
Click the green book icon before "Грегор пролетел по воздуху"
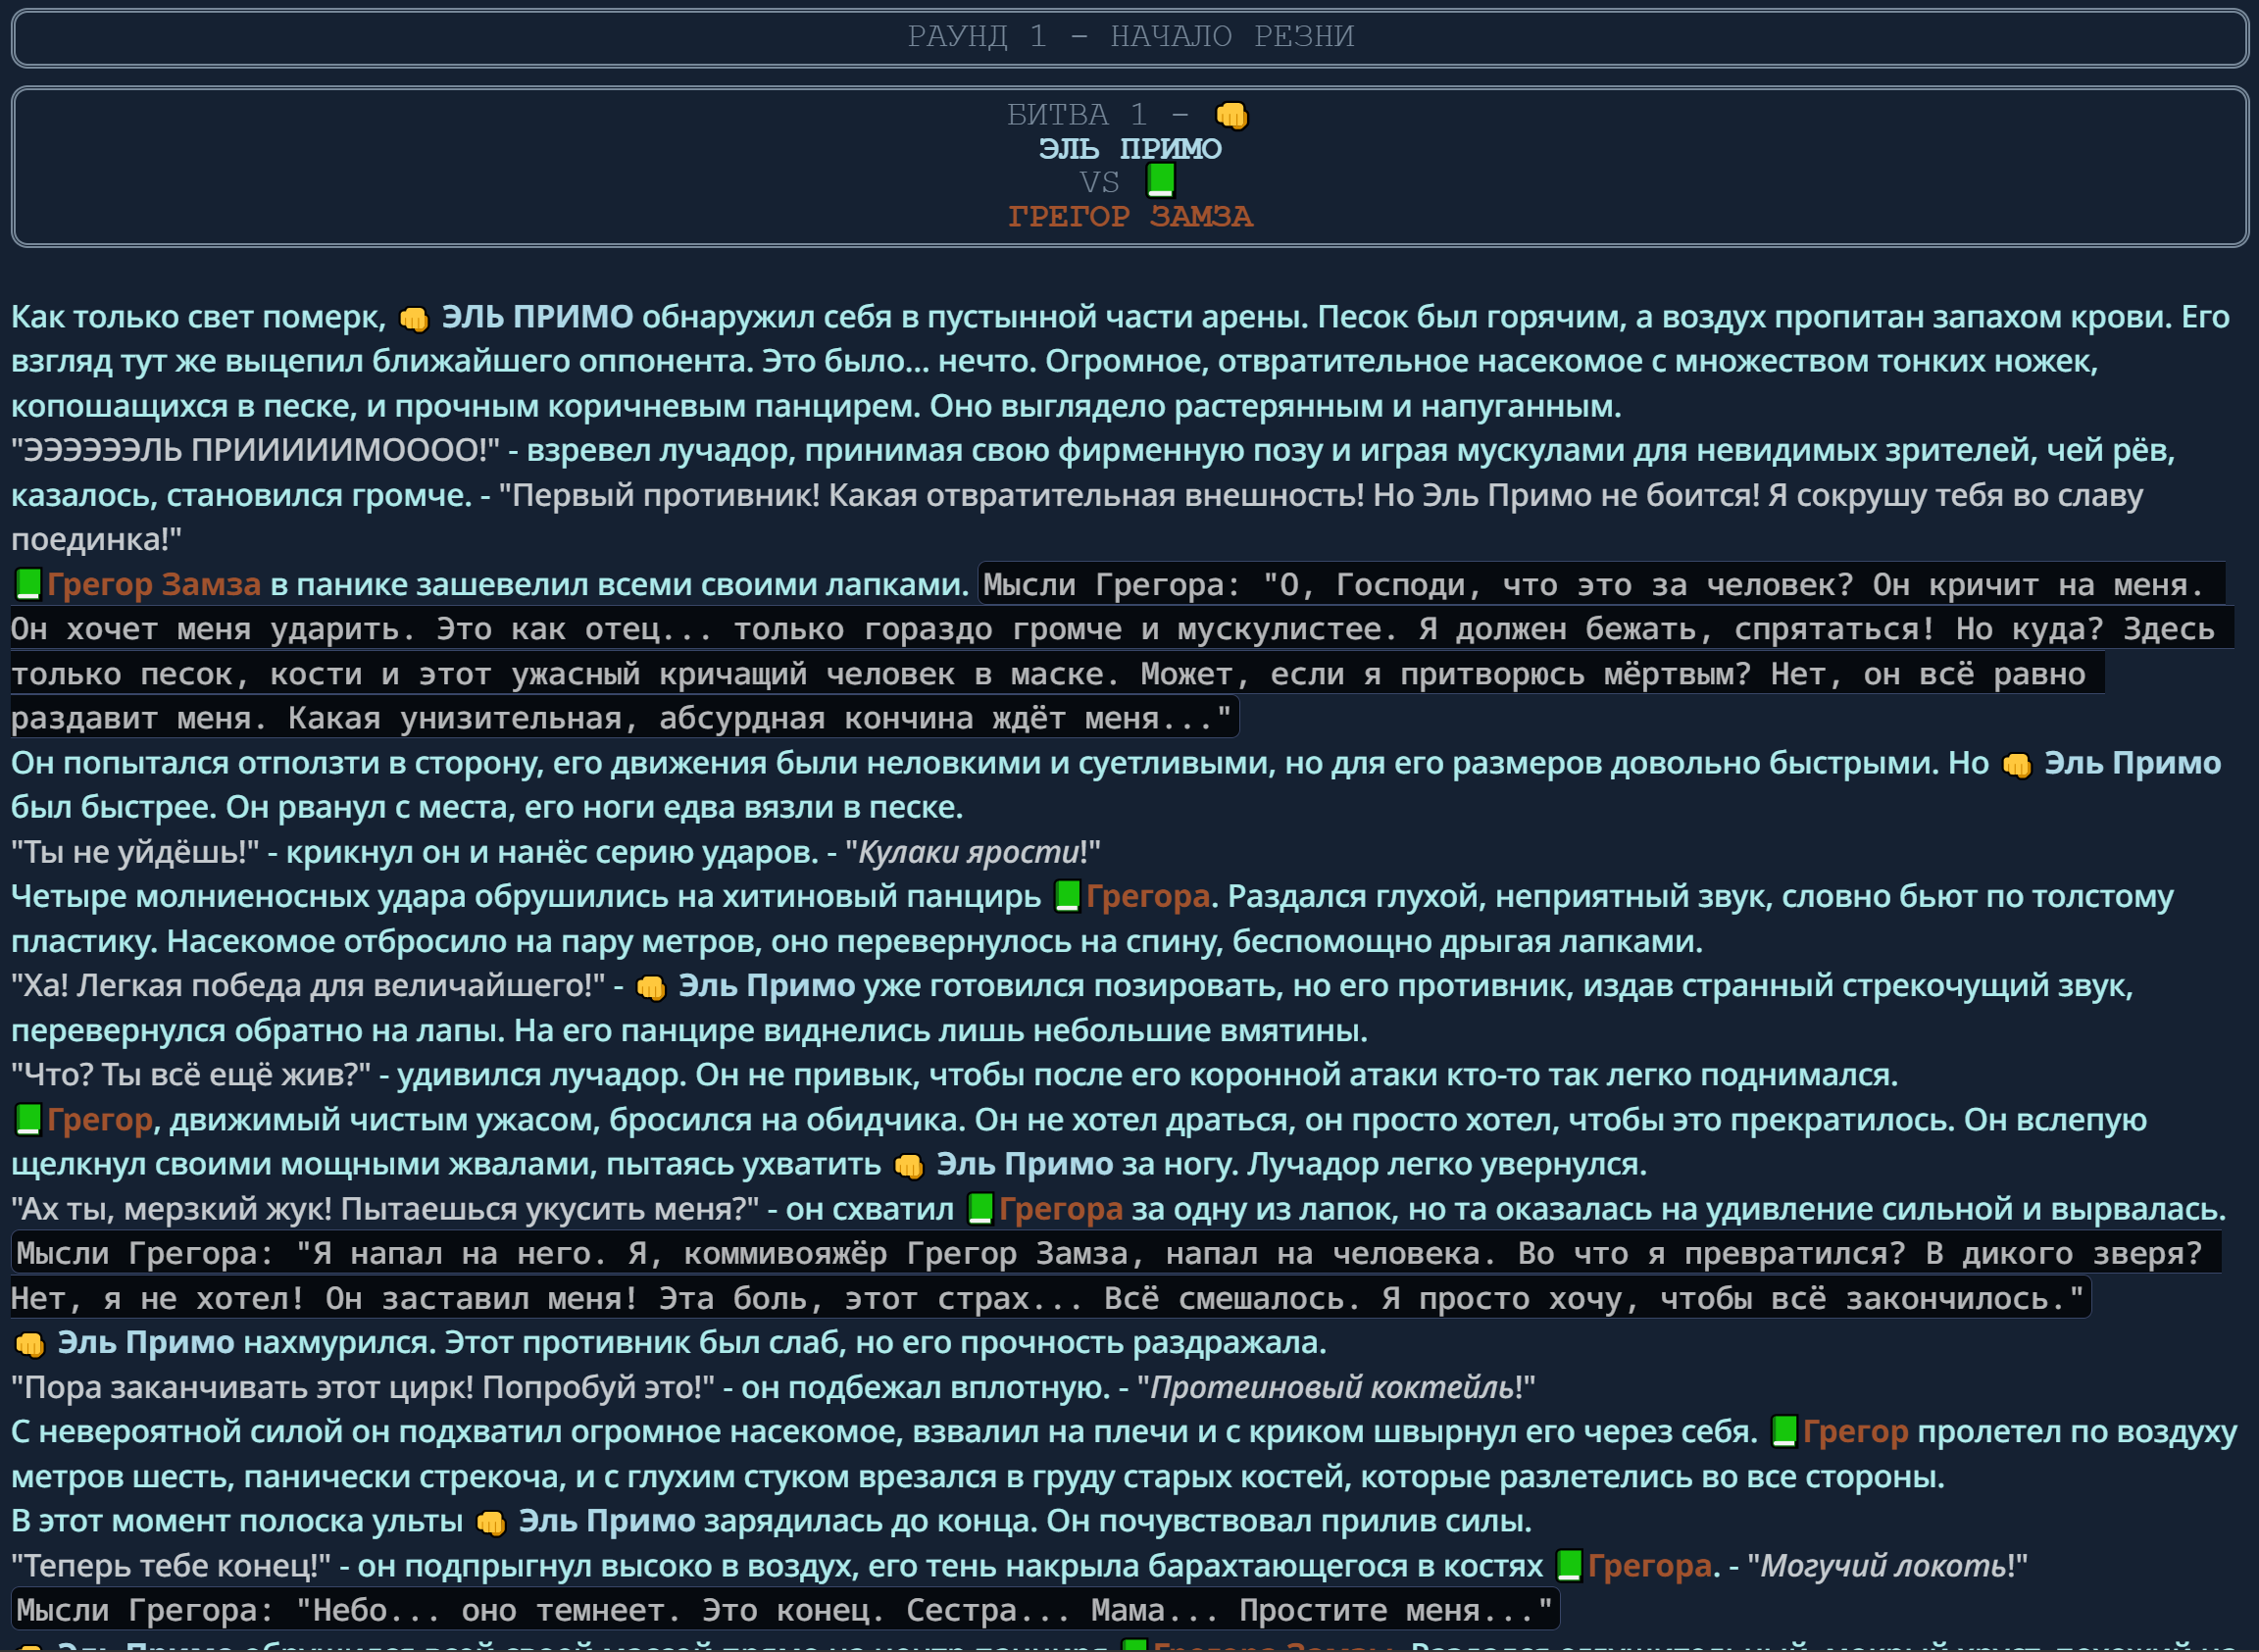coord(1784,1432)
